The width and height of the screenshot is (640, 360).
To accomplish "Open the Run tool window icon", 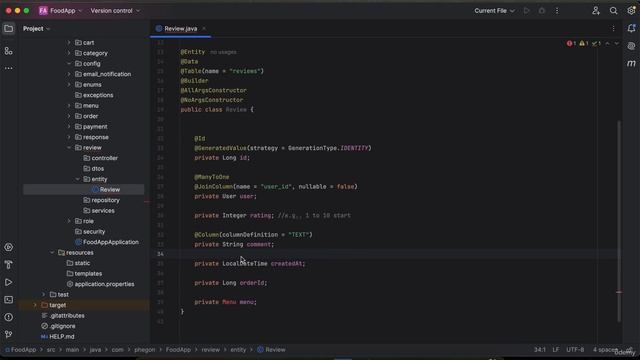I will 9,282.
